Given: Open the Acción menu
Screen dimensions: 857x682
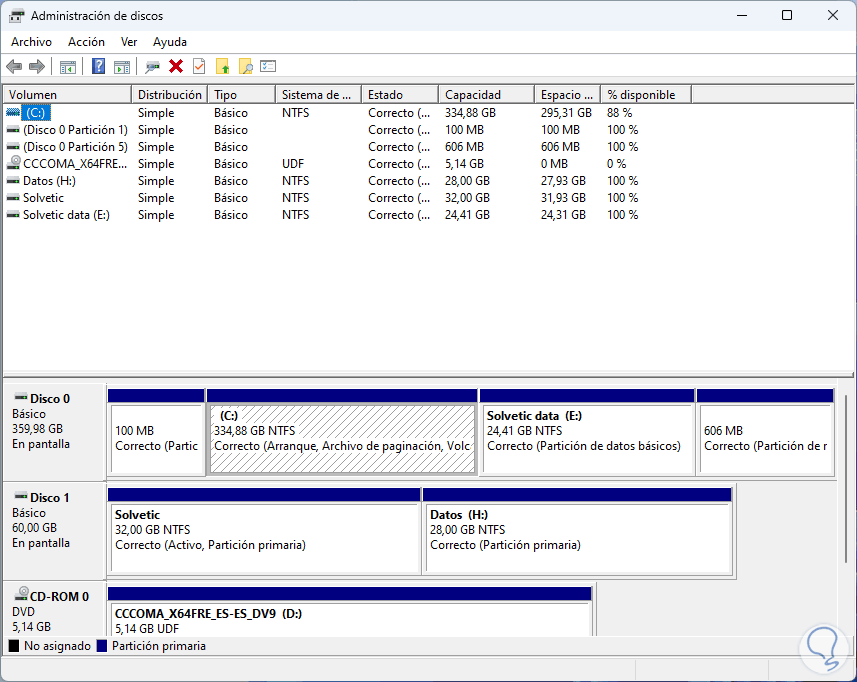Looking at the screenshot, I should click(86, 42).
